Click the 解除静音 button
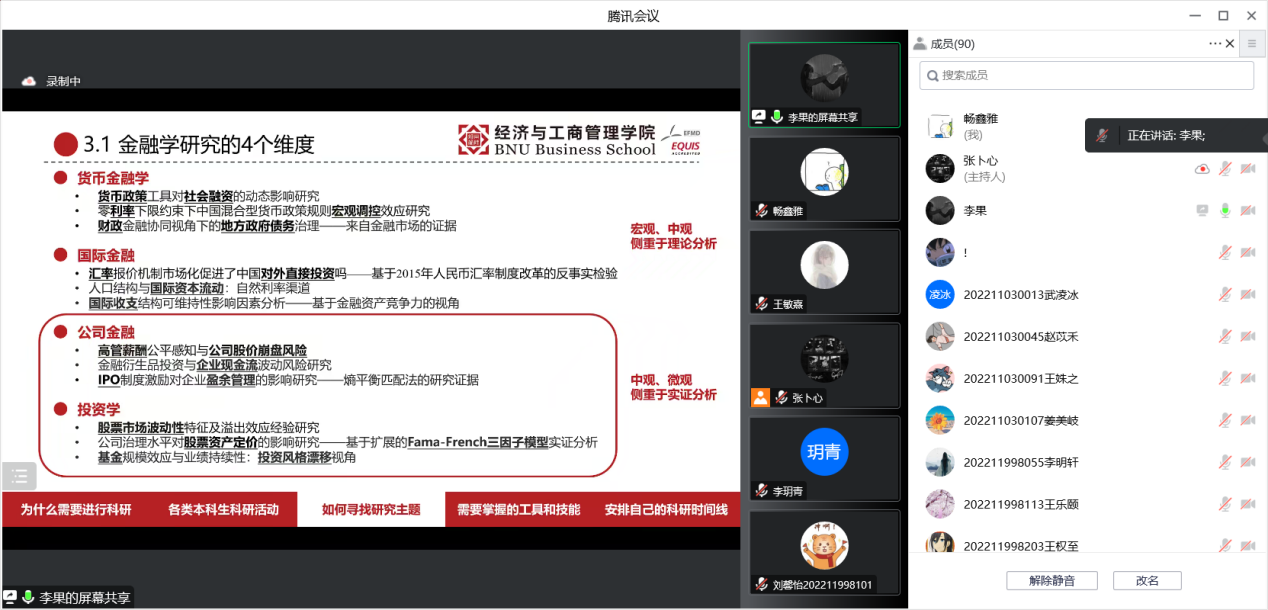The image size is (1268, 610). coord(1051,581)
